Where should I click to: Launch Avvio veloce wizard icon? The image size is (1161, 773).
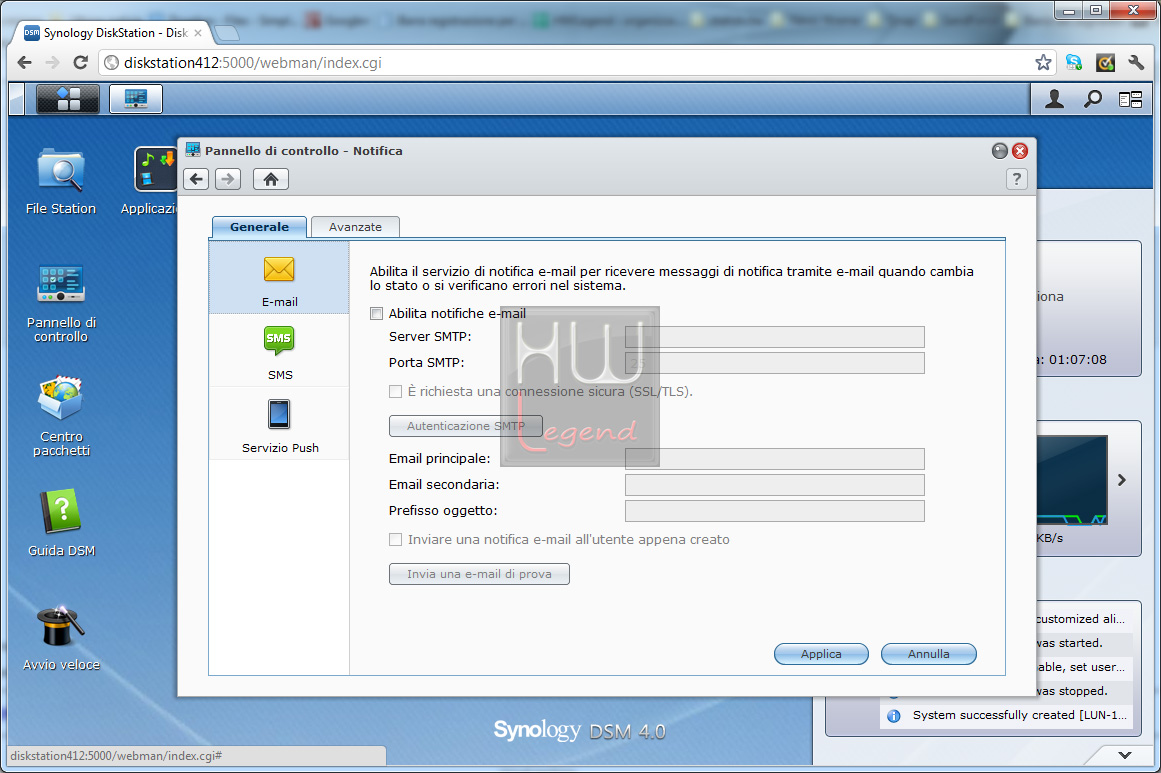coord(61,639)
